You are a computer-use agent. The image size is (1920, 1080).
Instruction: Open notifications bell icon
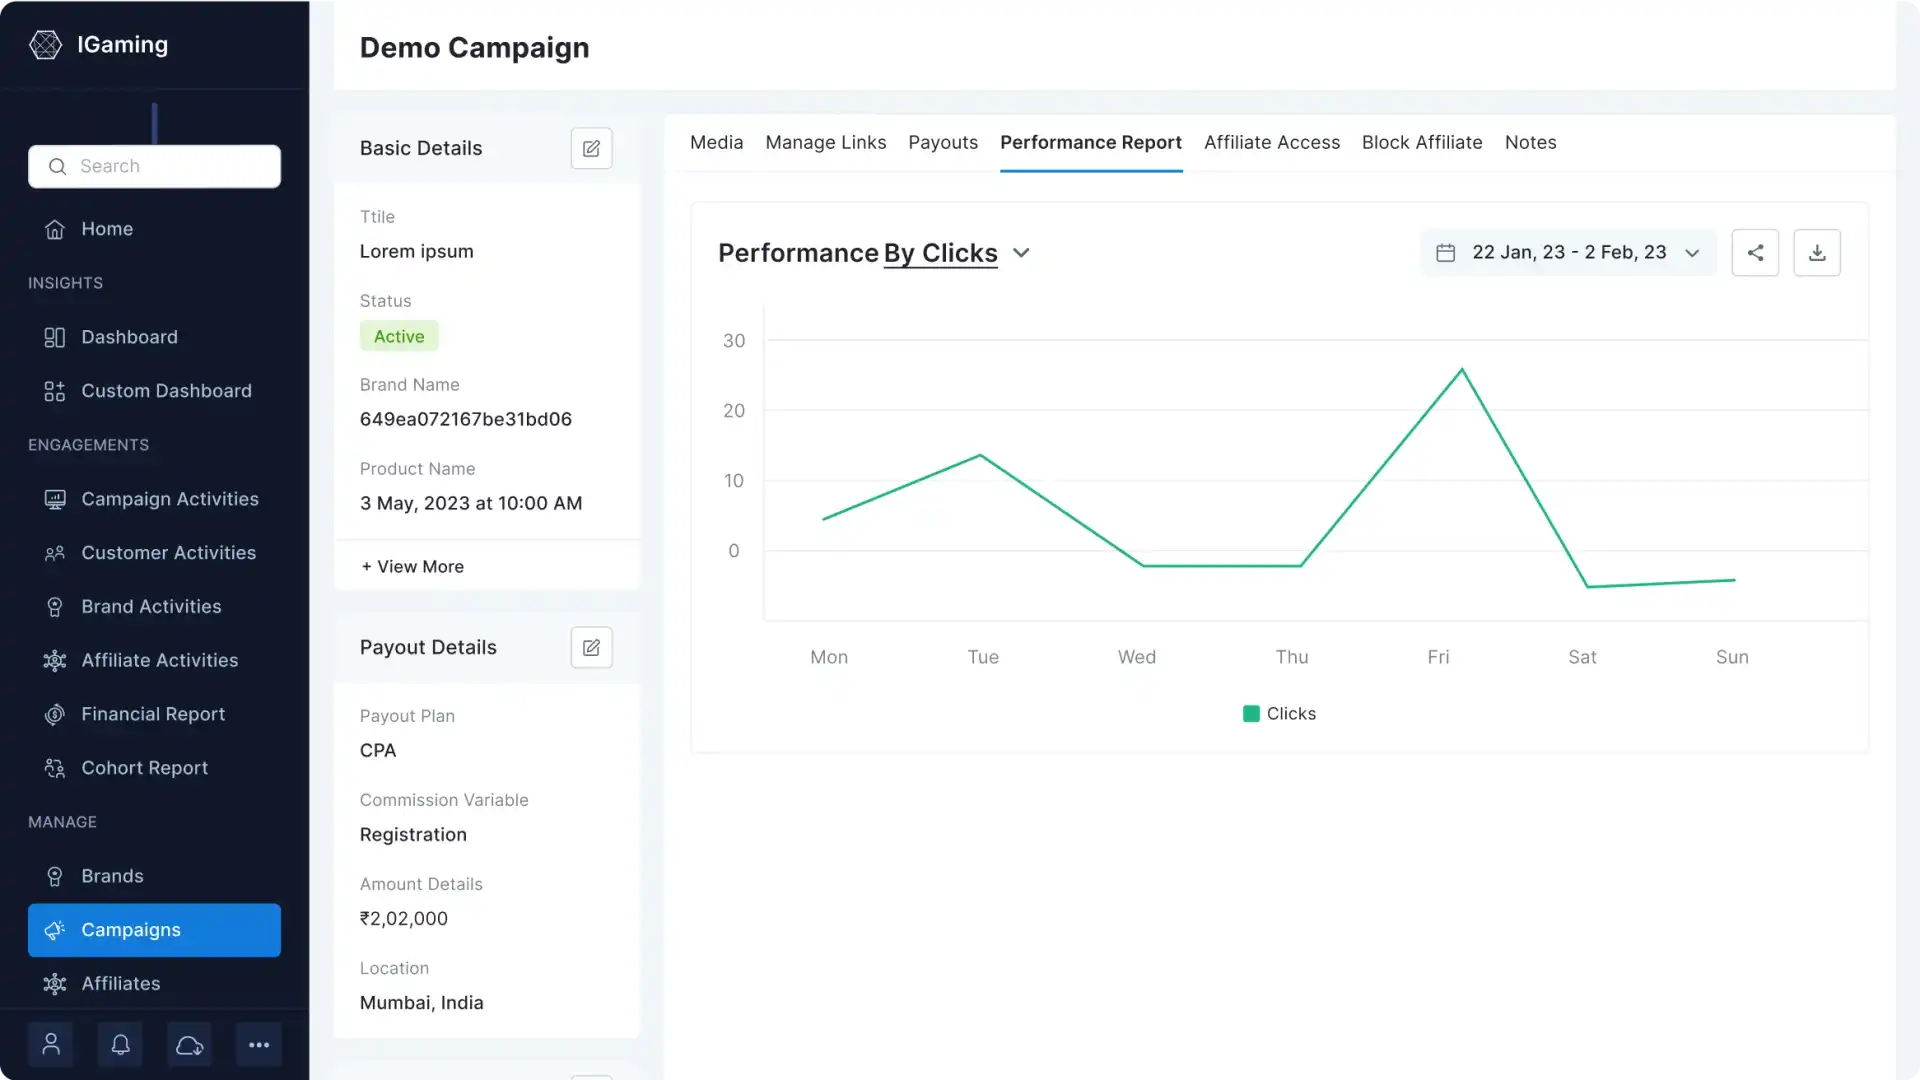point(120,1045)
